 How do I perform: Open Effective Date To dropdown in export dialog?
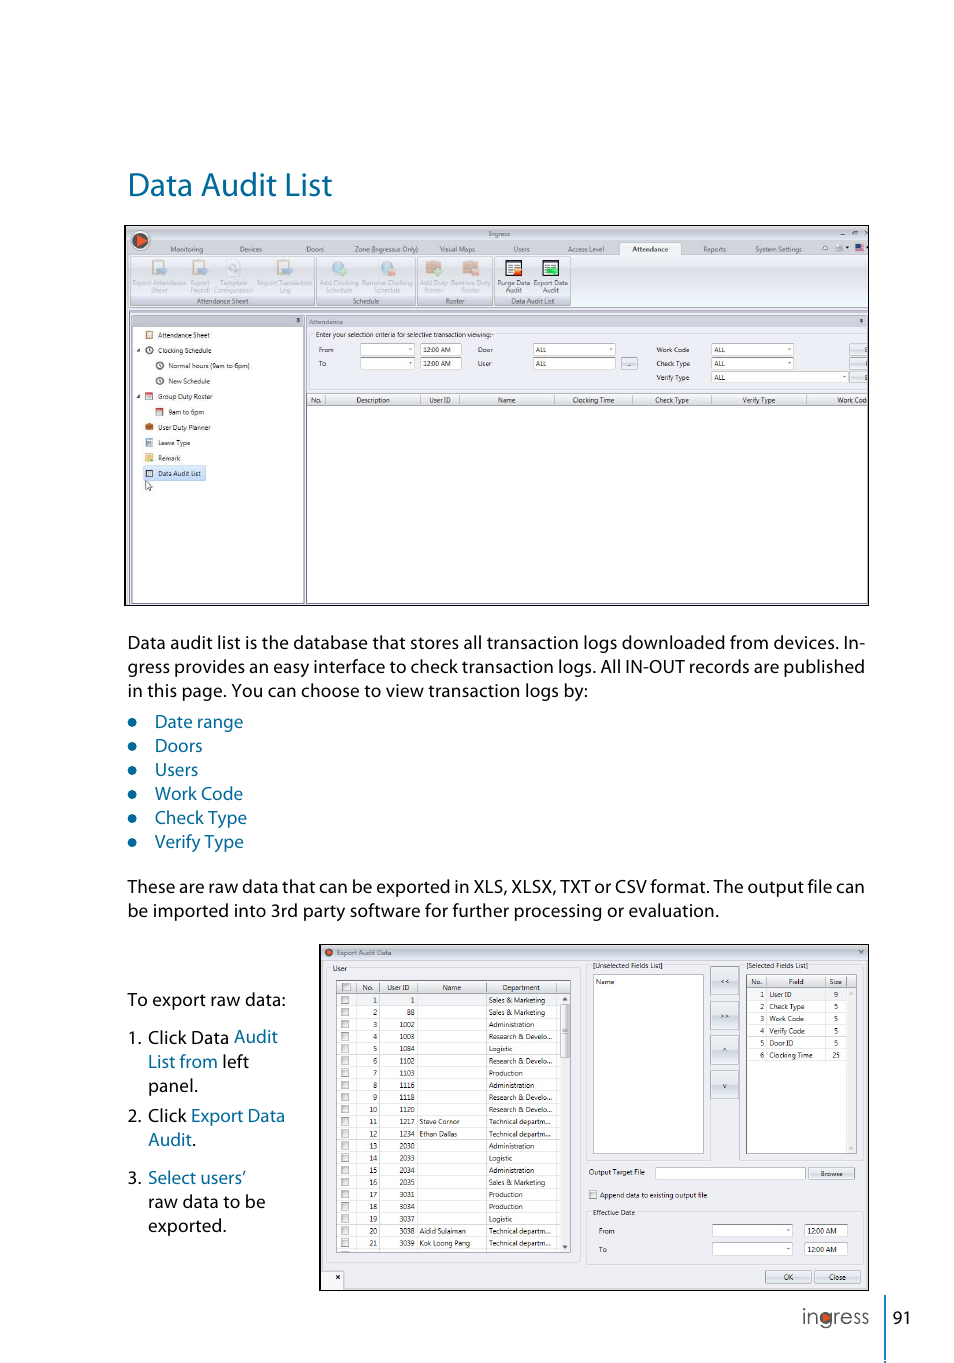pos(788,1249)
